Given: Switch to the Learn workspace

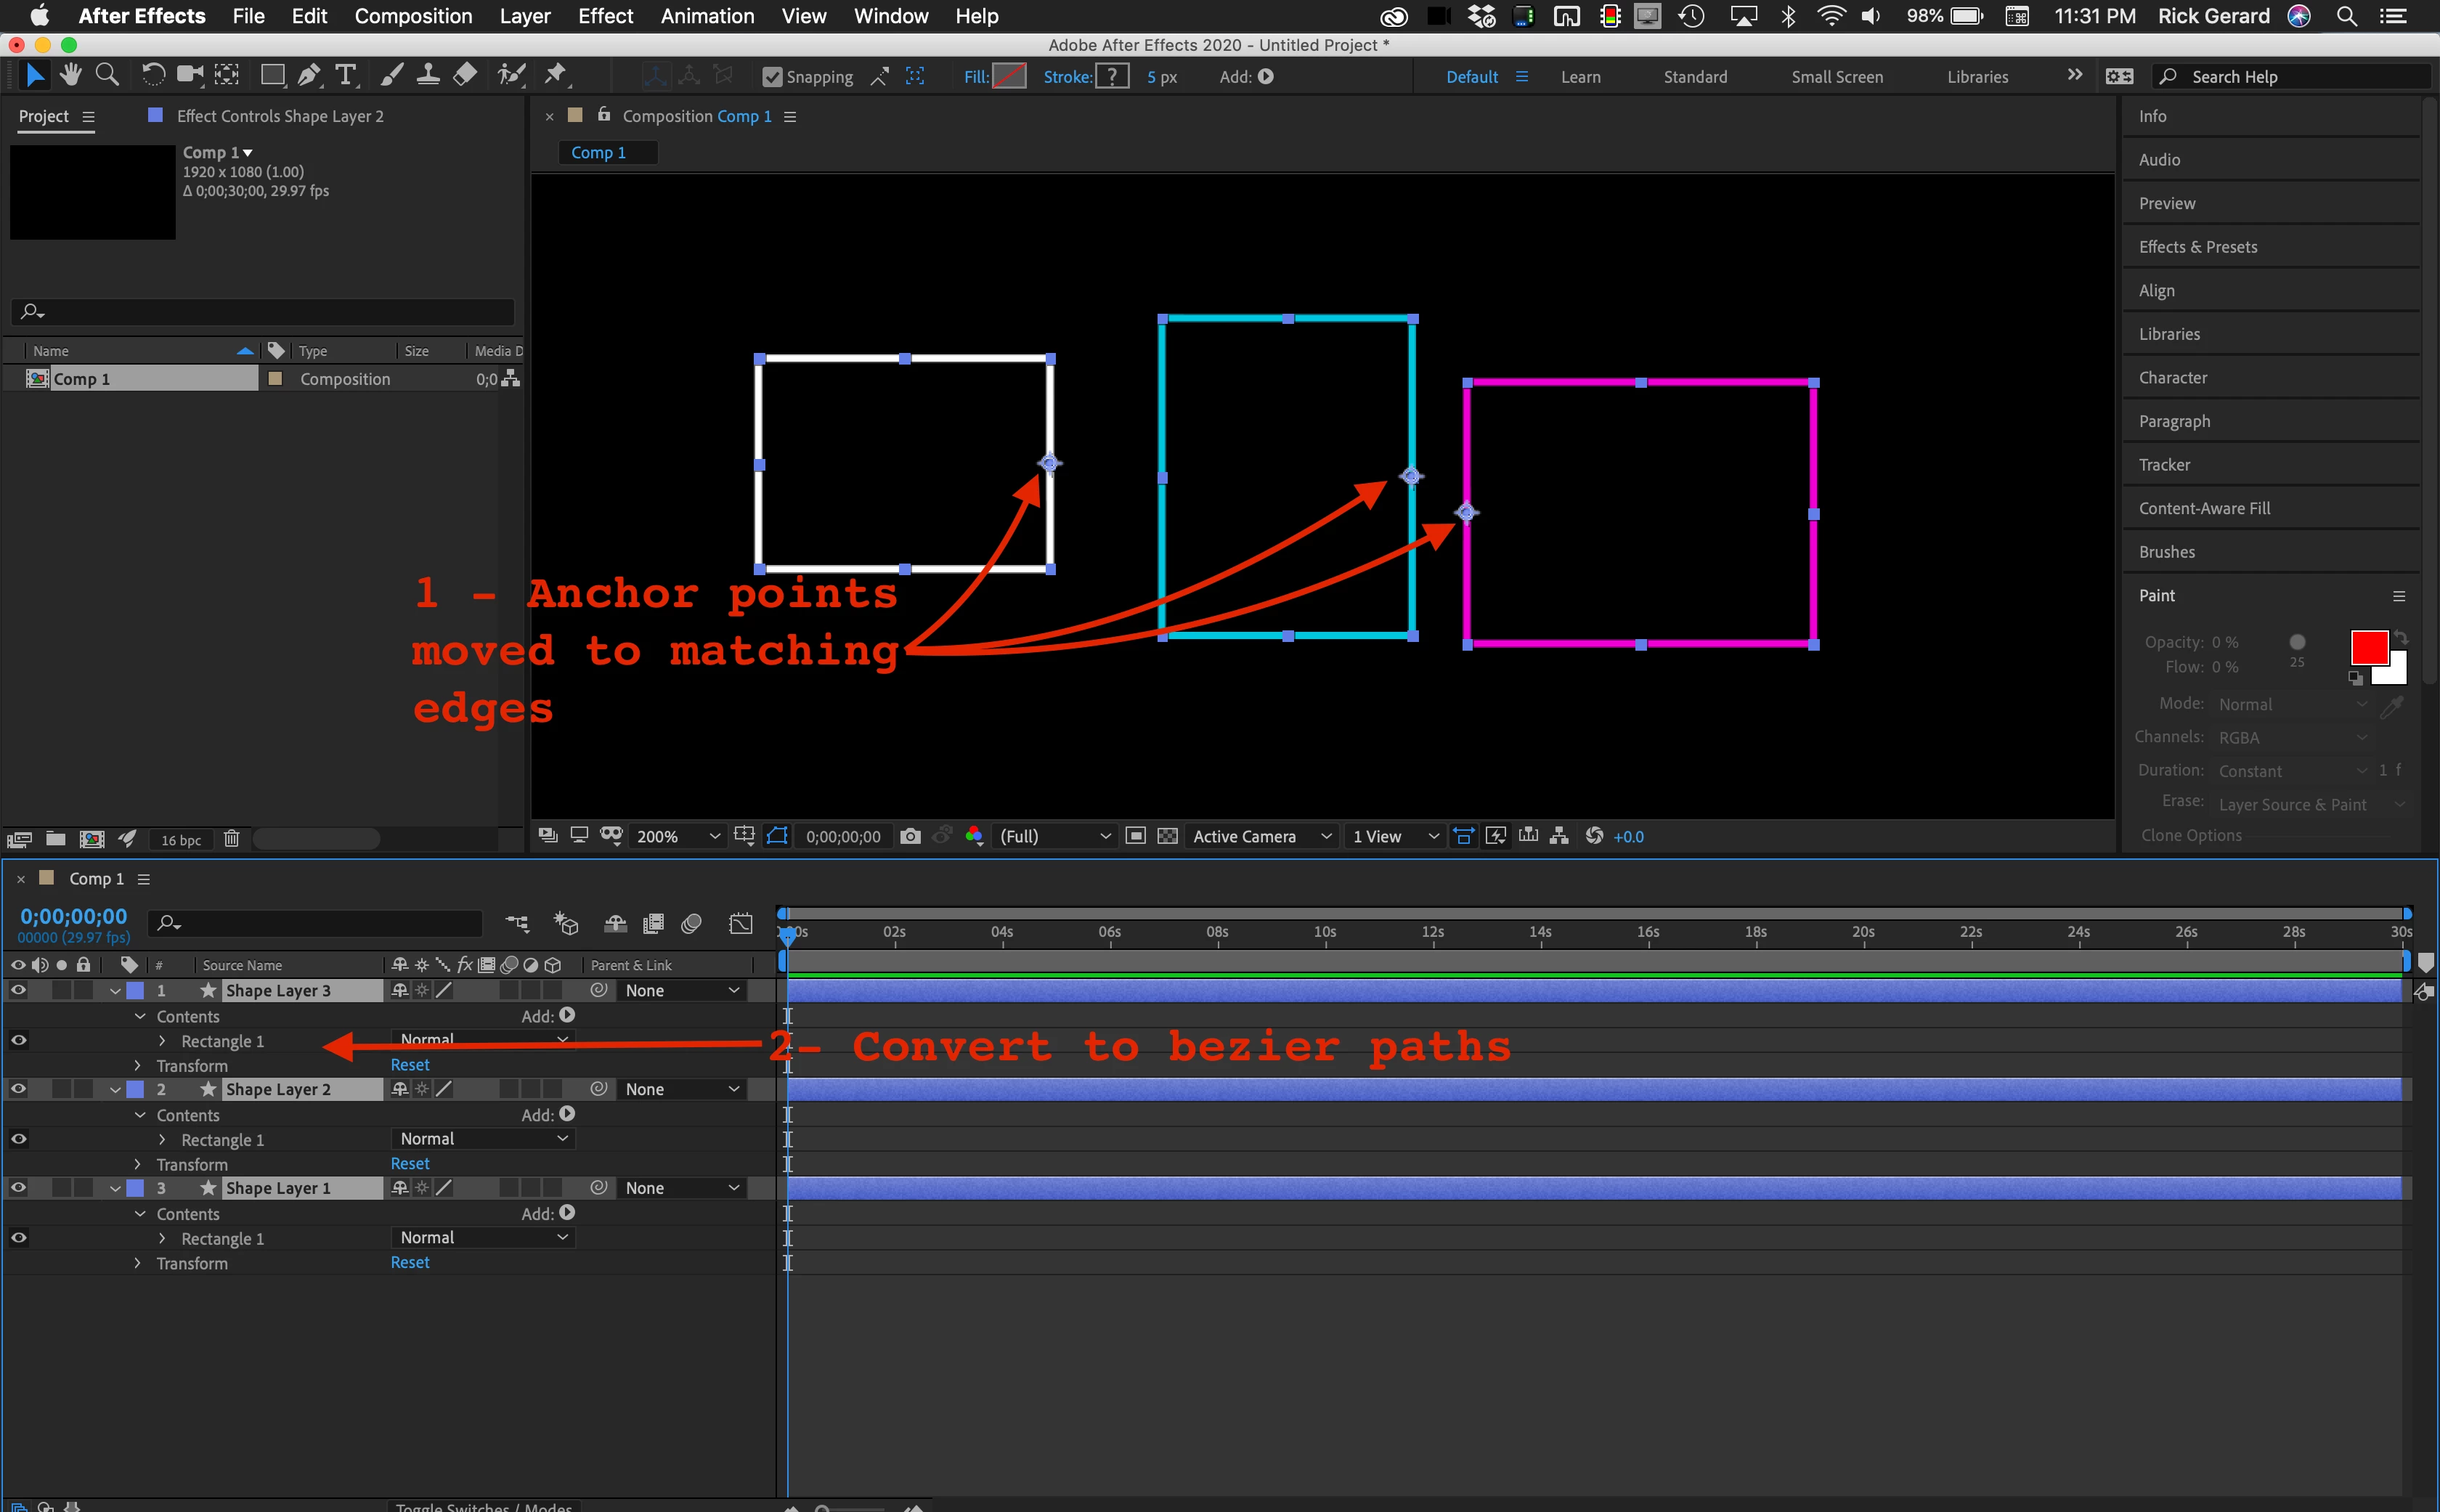Looking at the screenshot, I should click(1580, 77).
